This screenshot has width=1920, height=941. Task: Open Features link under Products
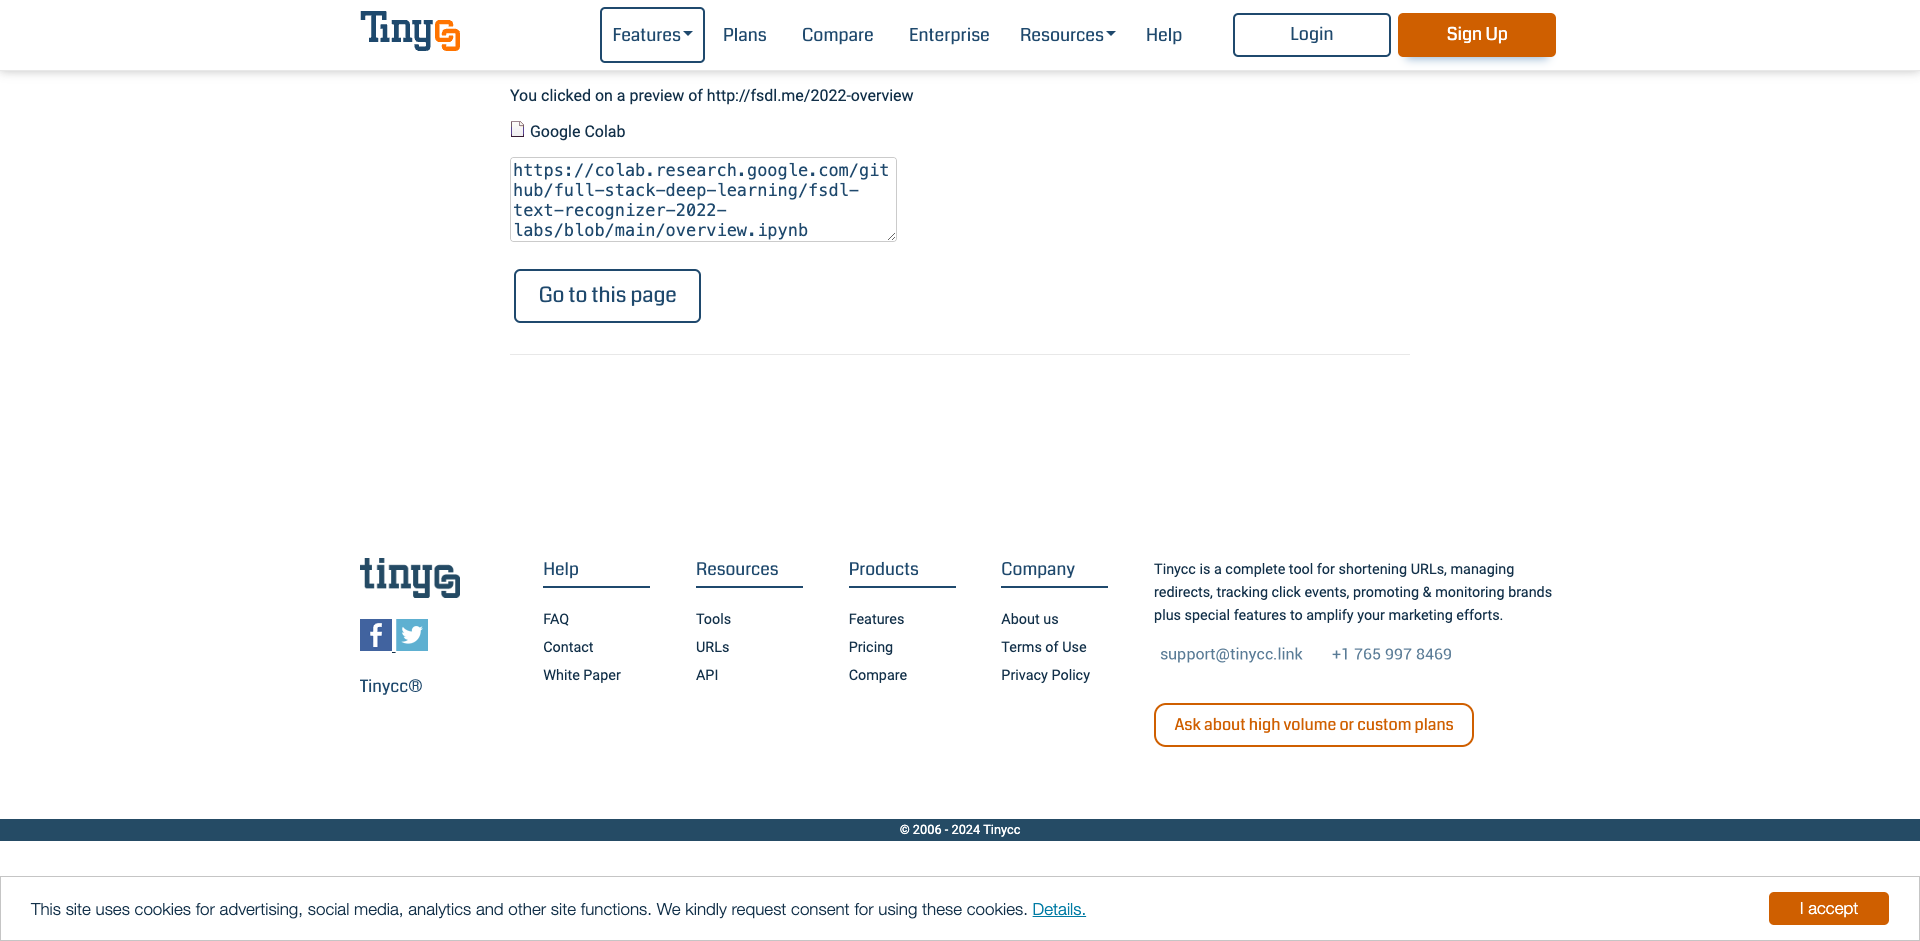pyautogui.click(x=876, y=619)
